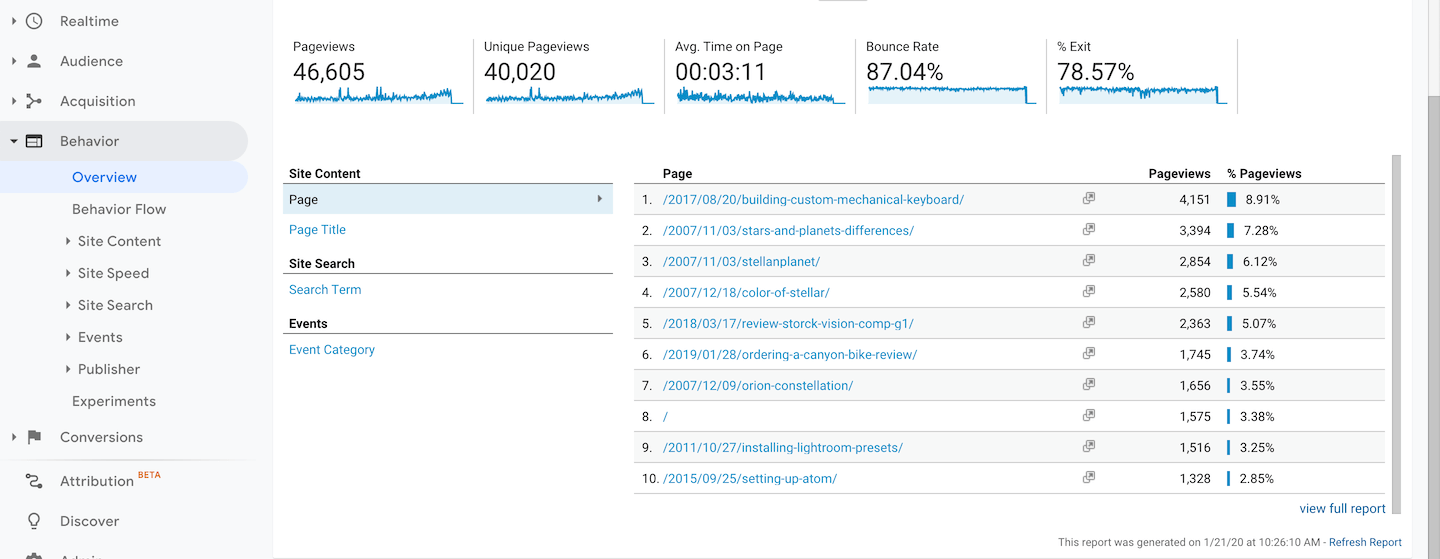Open /2011/10/27/installing-lightroom-presets/ link

(x=783, y=447)
